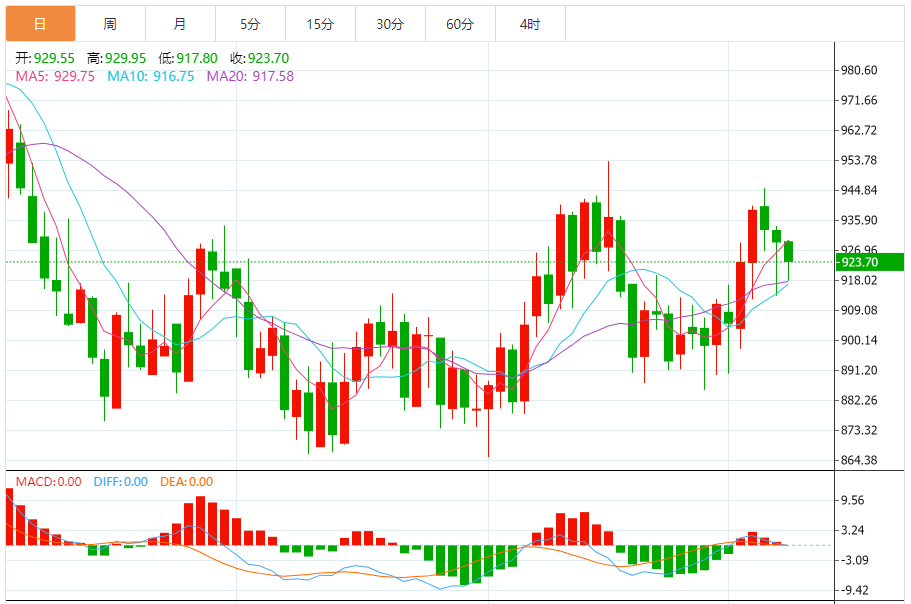Click the high price 929.95 value
The width and height of the screenshot is (911, 604).
pyautogui.click(x=125, y=58)
